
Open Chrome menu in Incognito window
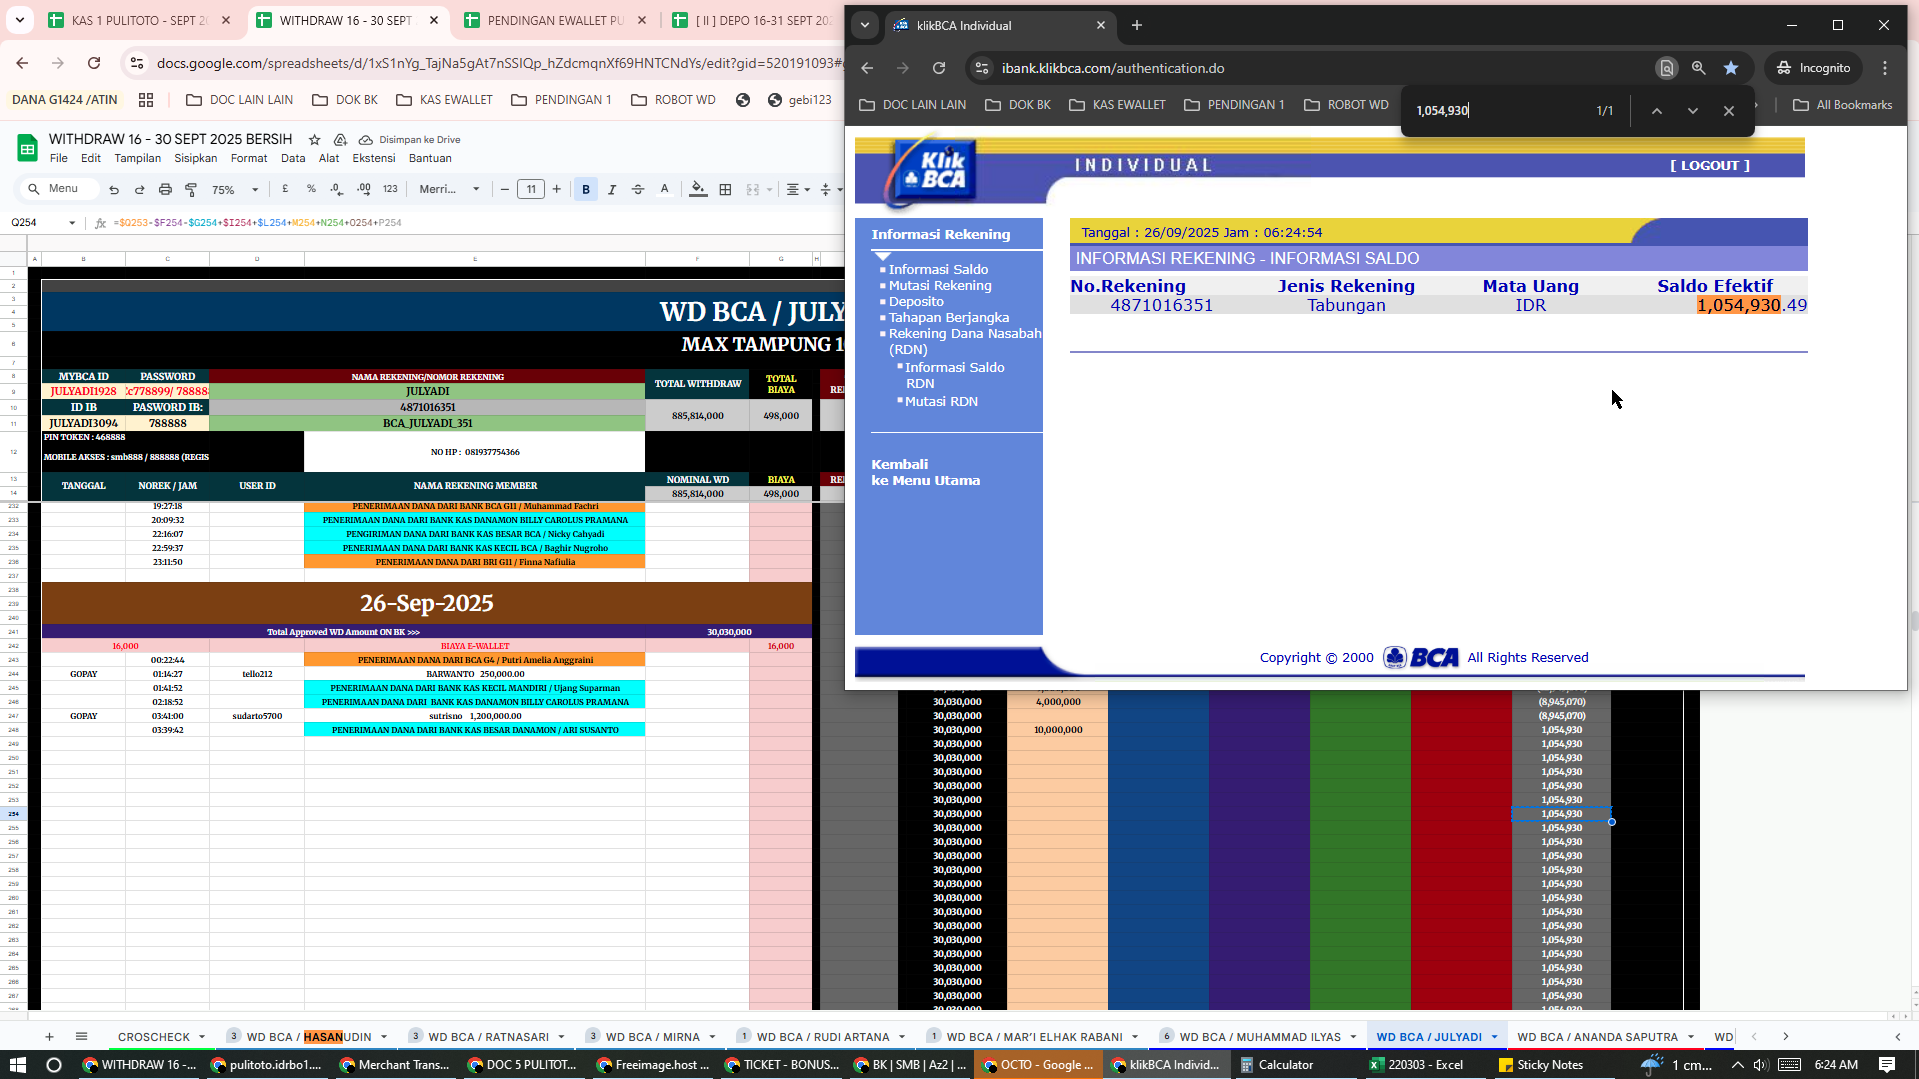1885,68
